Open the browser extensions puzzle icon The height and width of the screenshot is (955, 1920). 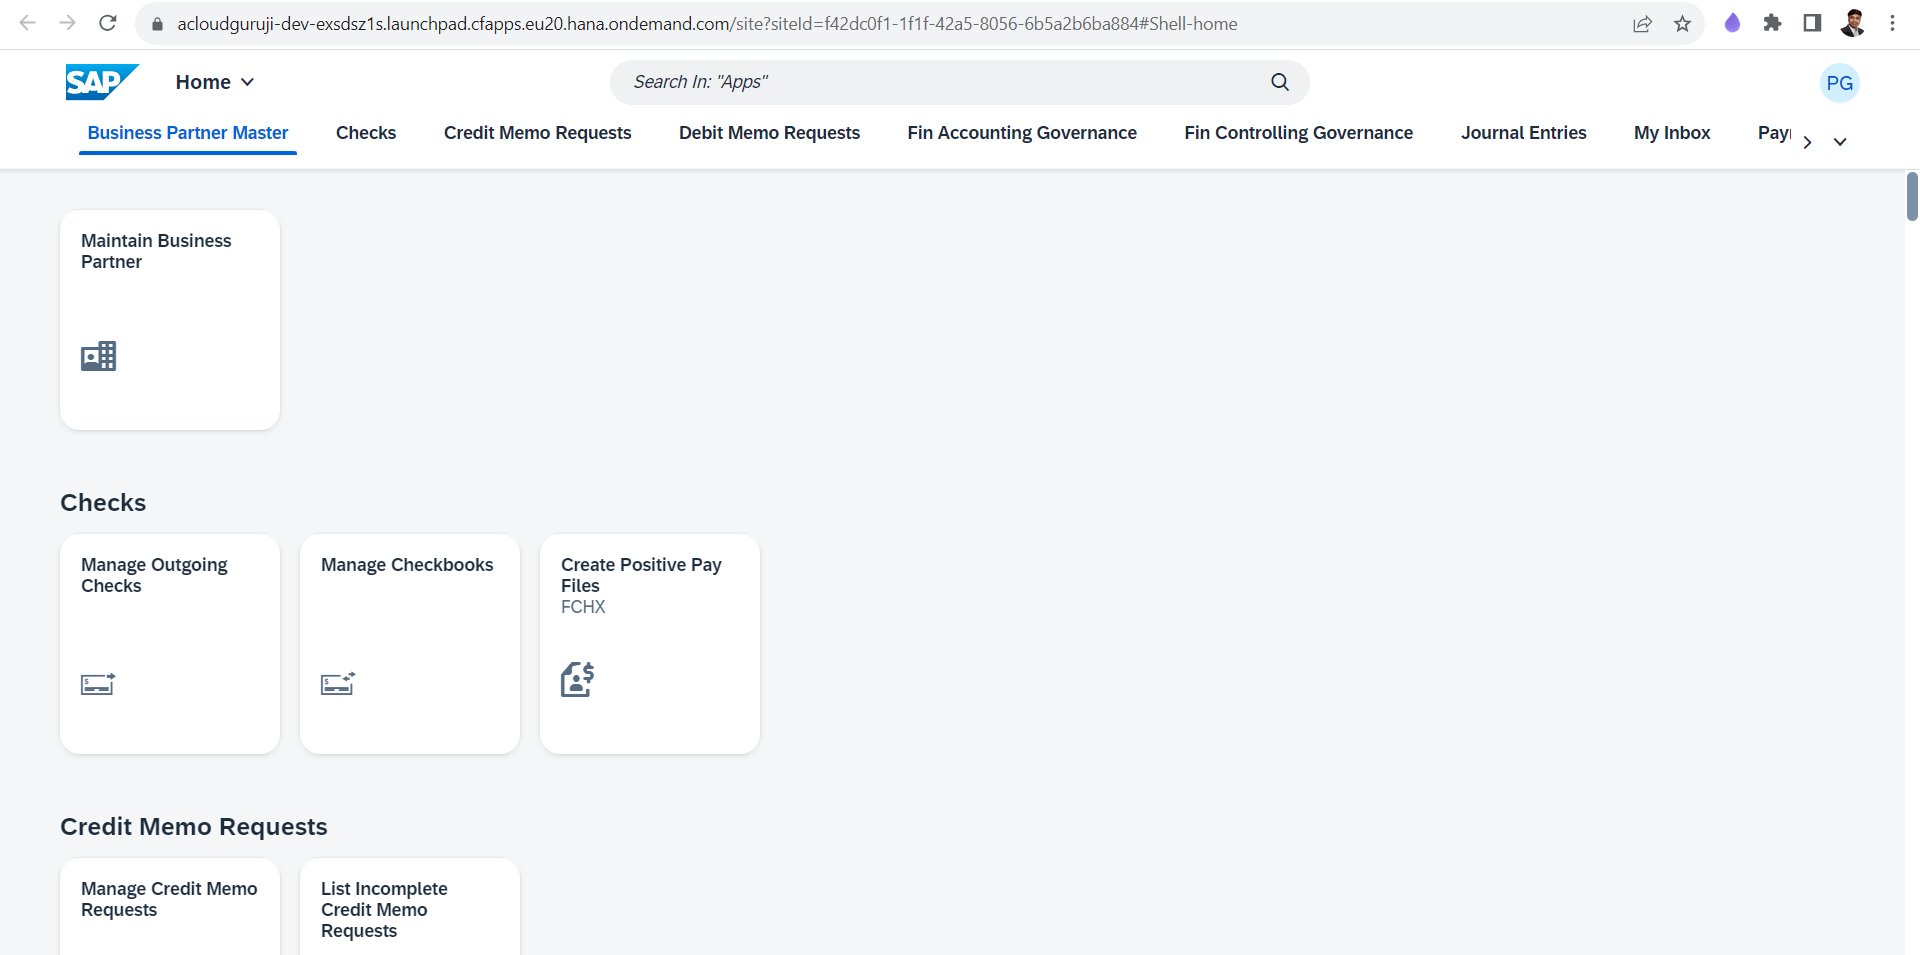1772,23
